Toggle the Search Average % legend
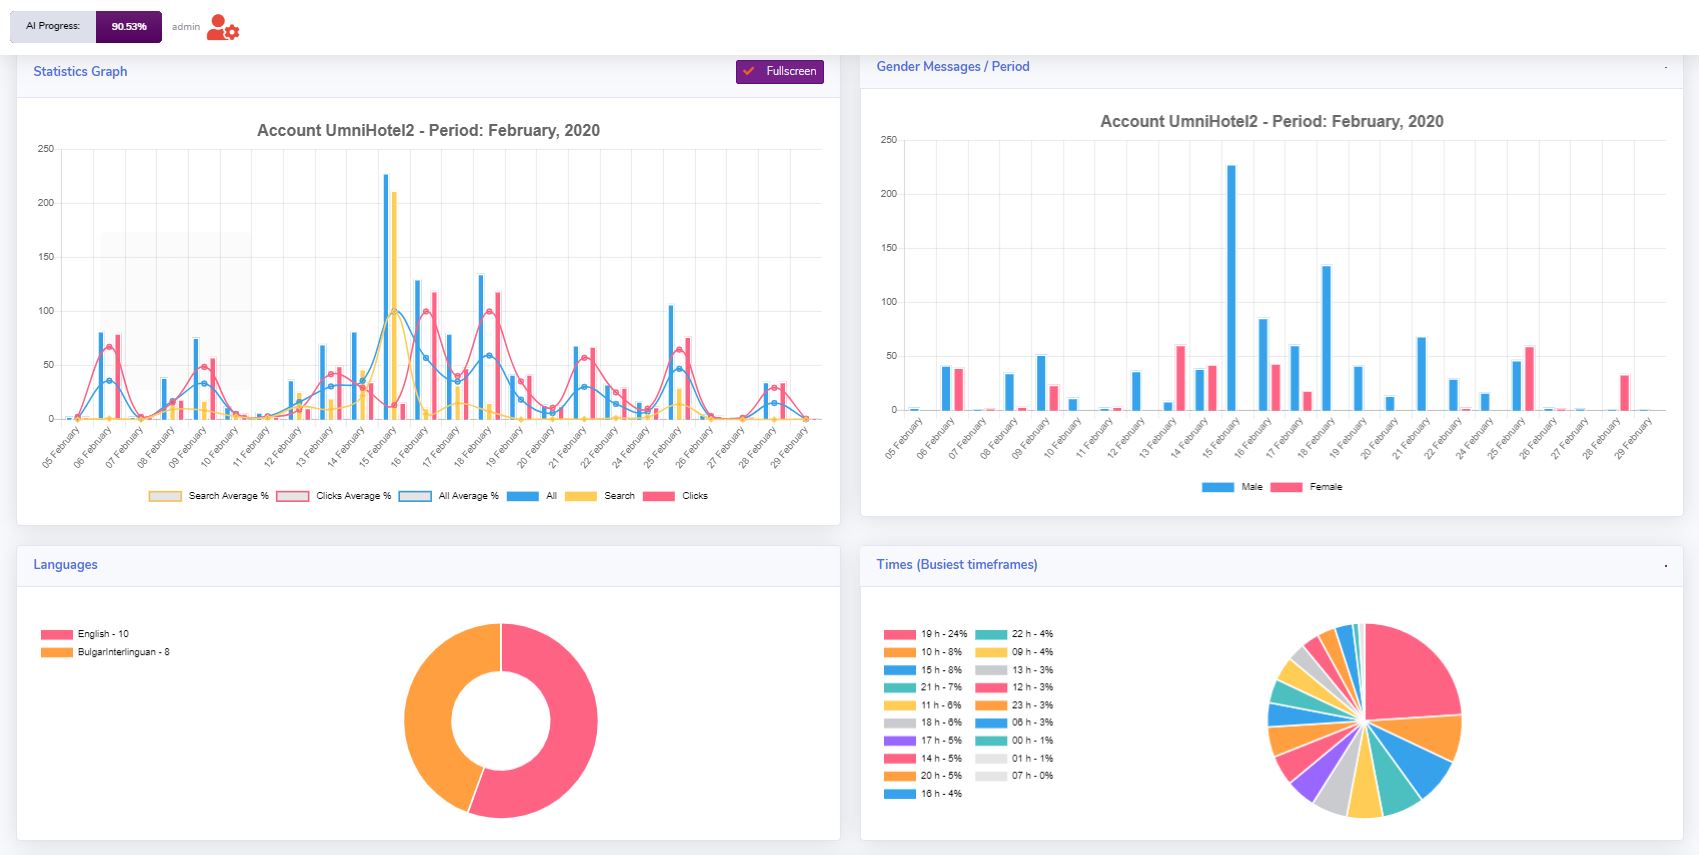The image size is (1699, 855). pos(209,496)
